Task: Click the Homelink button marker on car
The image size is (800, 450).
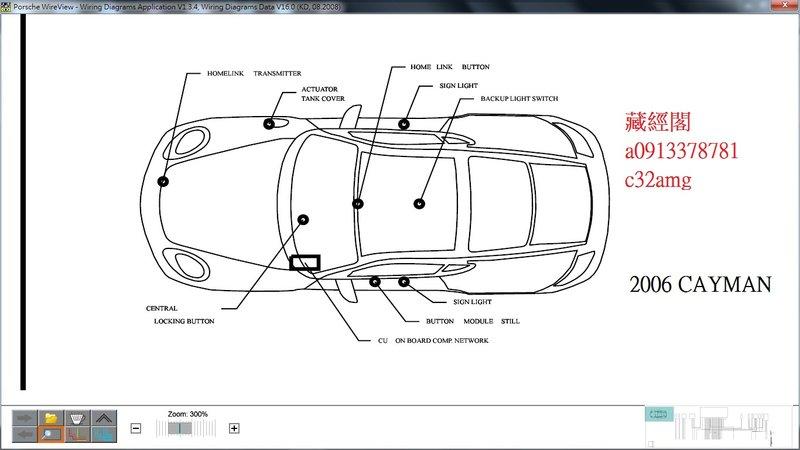Action: 357,203
